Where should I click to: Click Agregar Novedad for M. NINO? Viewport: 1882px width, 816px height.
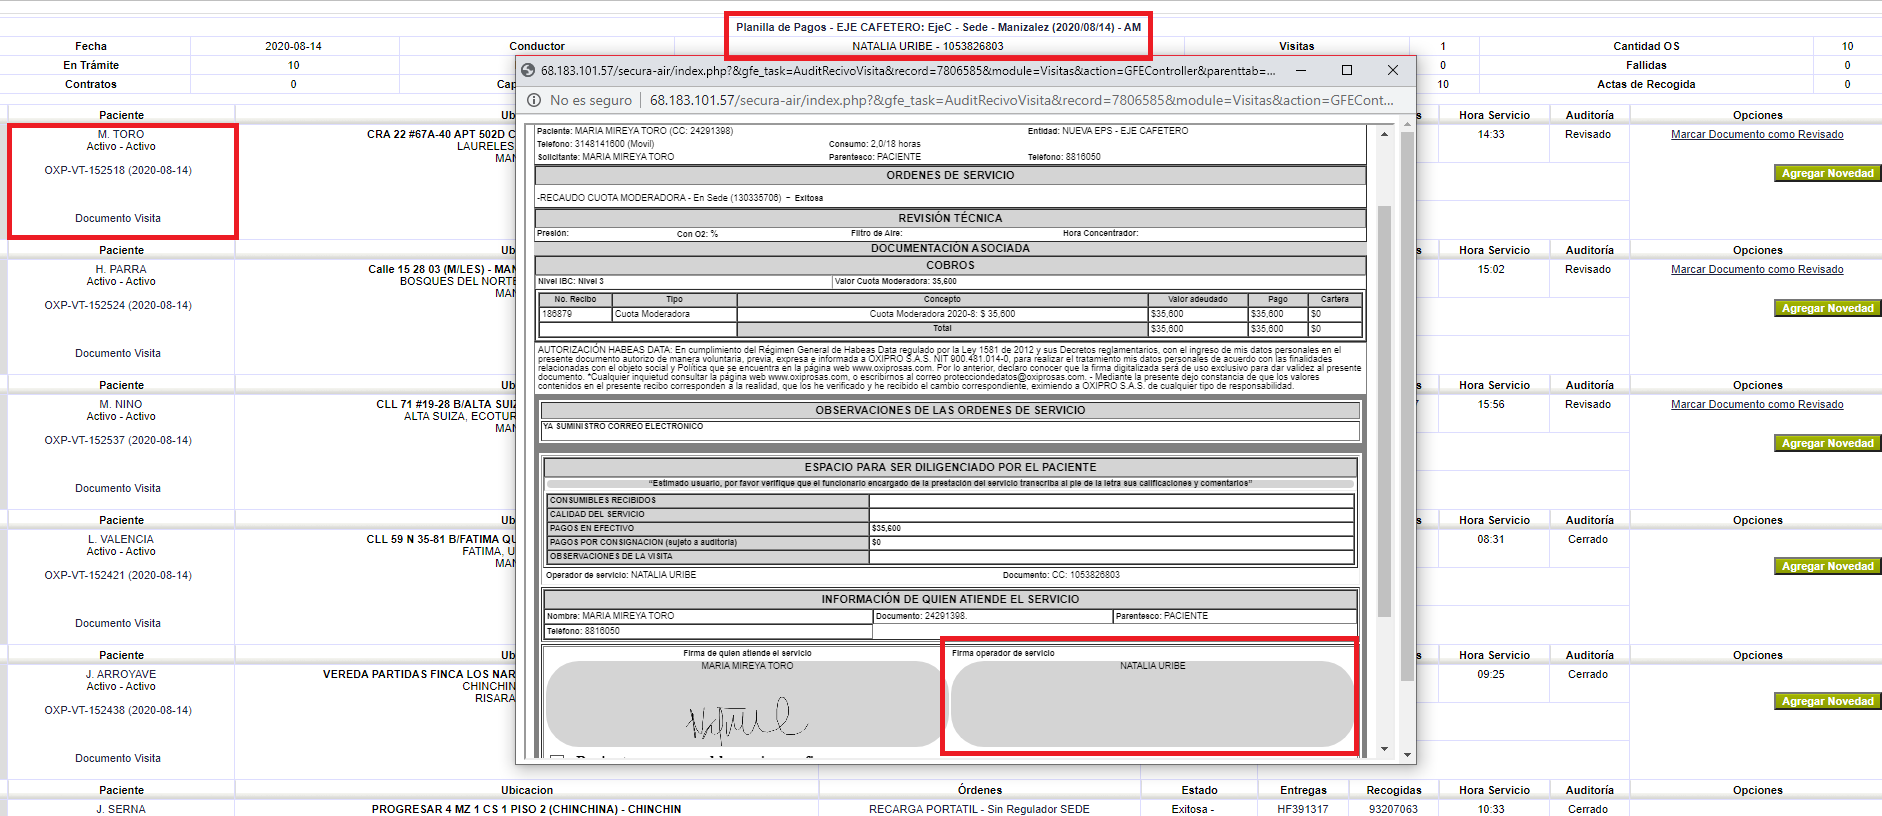pos(1827,443)
